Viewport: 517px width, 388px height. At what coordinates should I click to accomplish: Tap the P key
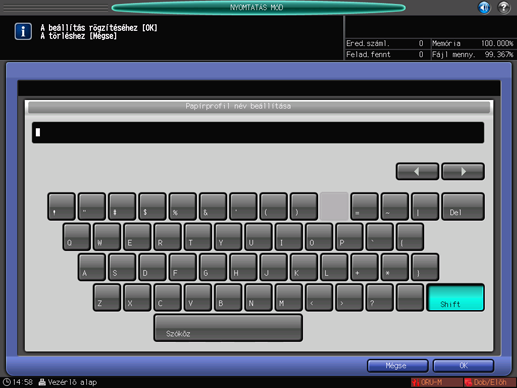click(x=350, y=237)
